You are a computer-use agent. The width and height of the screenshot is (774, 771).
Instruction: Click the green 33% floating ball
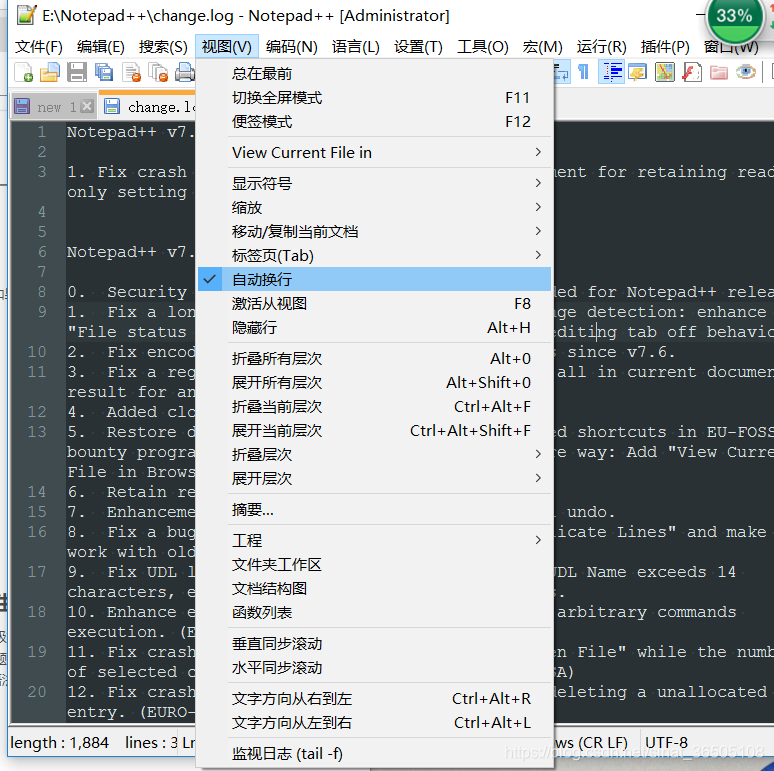click(x=734, y=18)
